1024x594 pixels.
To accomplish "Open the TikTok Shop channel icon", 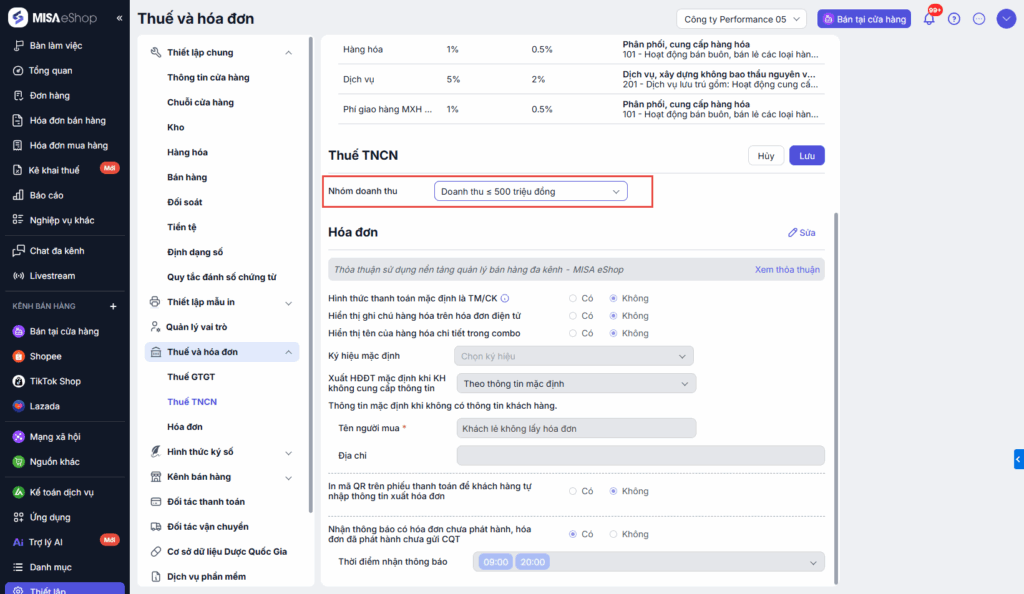I will click(x=19, y=381).
